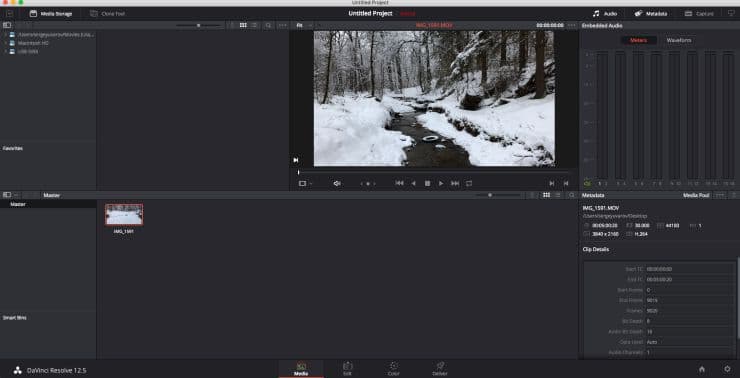This screenshot has width=740, height=378.
Task: Switch to the Deliver page
Action: click(x=439, y=369)
